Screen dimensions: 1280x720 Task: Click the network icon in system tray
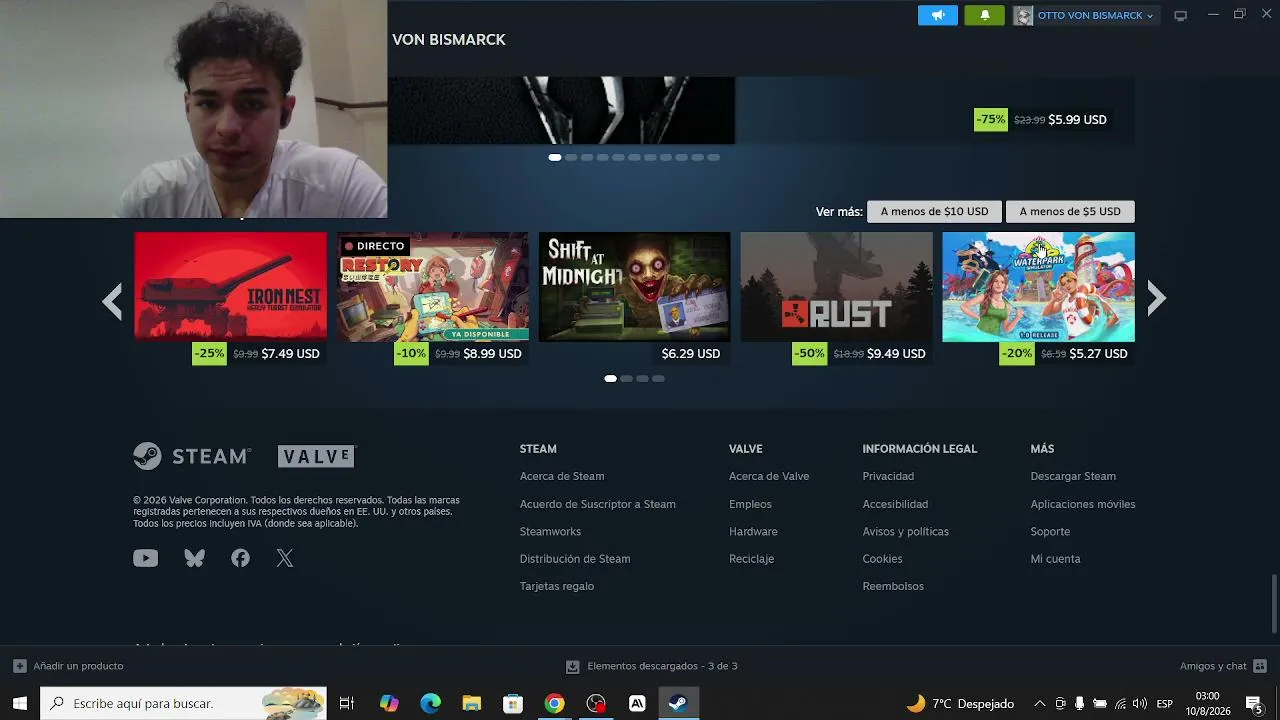[1120, 704]
